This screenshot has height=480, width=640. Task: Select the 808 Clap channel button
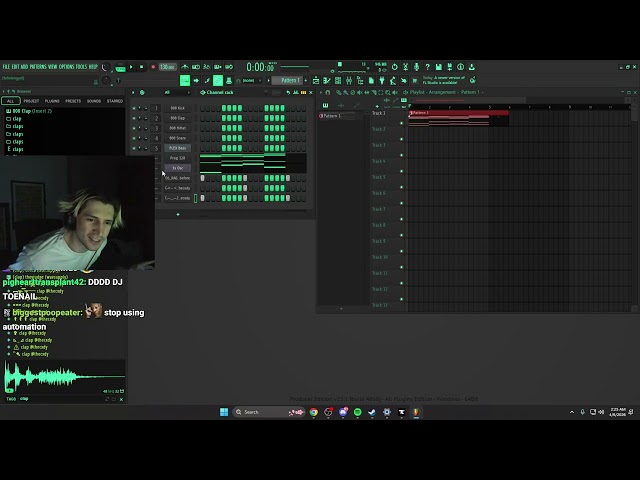pos(178,118)
